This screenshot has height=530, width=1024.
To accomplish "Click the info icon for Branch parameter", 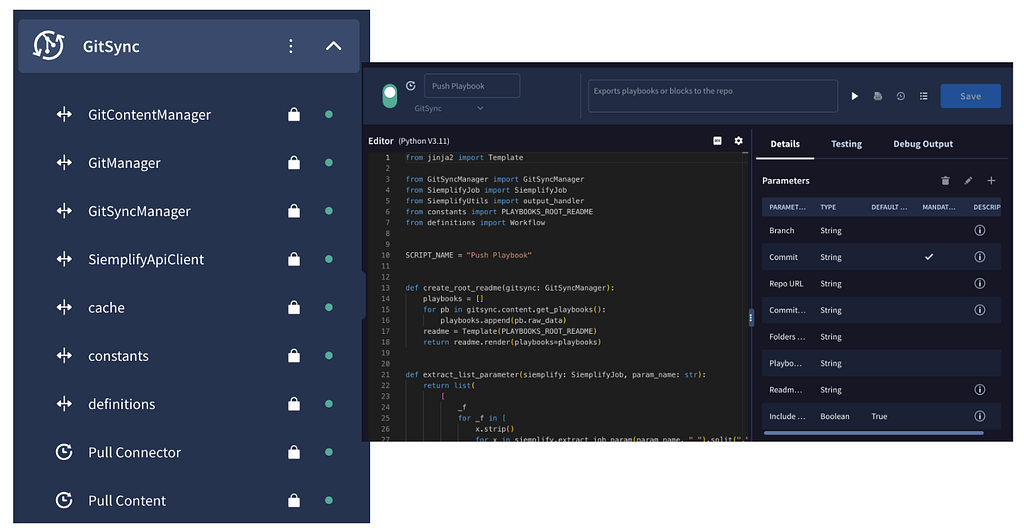I will pyautogui.click(x=980, y=230).
